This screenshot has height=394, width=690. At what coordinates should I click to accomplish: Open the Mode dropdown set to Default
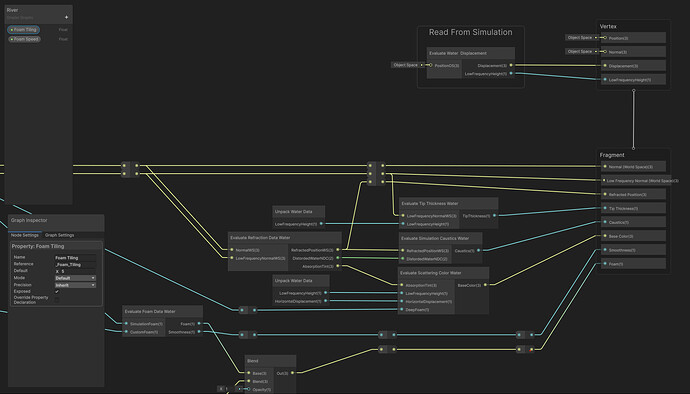(75, 278)
